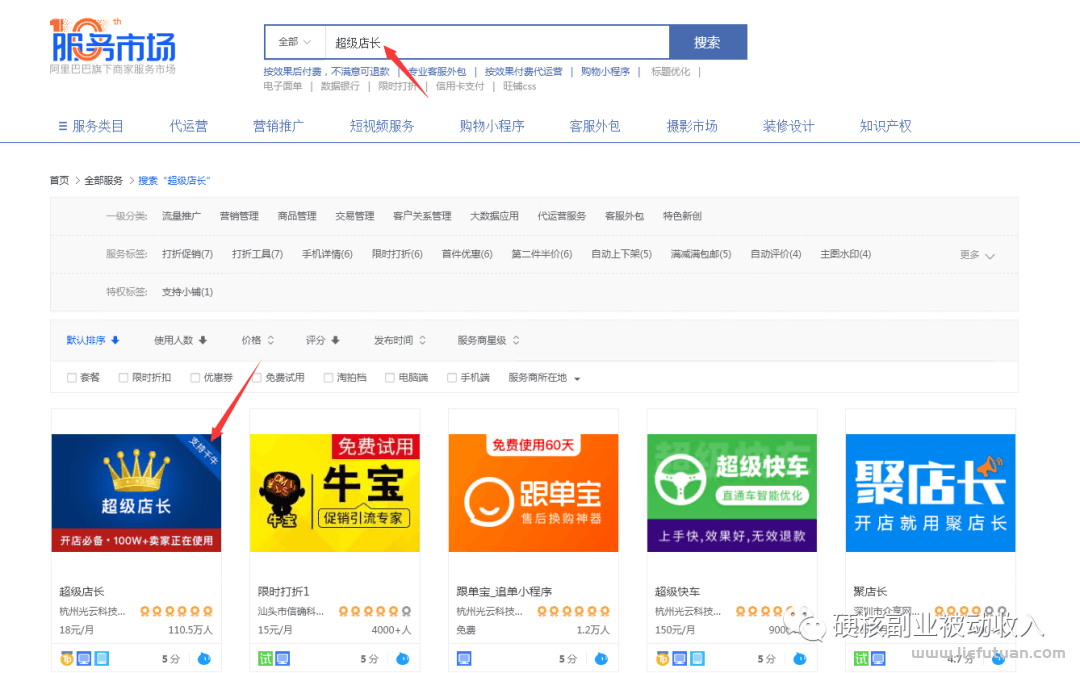
Task: Check the 限时折扣 filter checkbox
Action: (123, 377)
